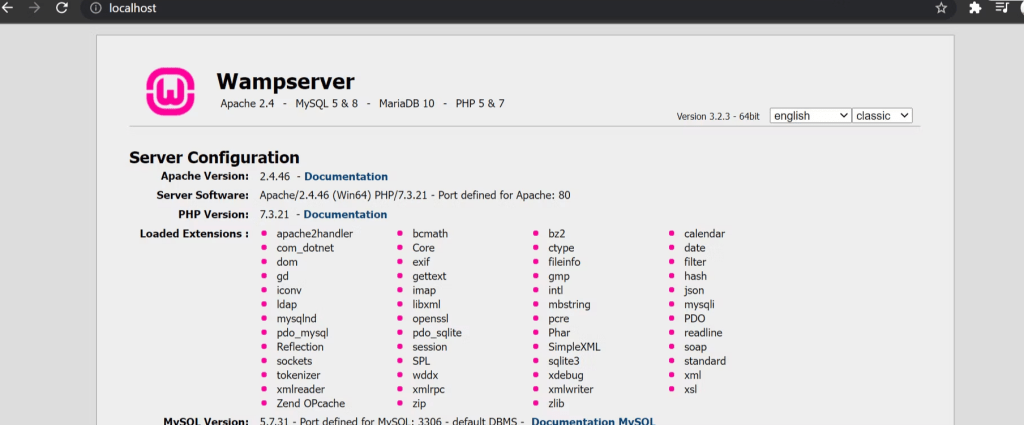Click the Server Configuration heading
Screen dimensions: 1024x425
point(214,157)
